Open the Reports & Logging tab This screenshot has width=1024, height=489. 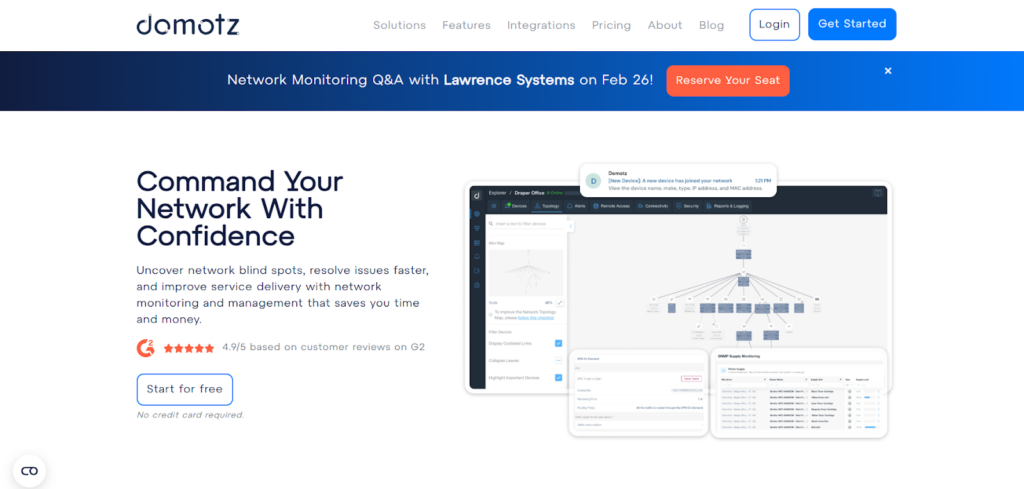728,206
